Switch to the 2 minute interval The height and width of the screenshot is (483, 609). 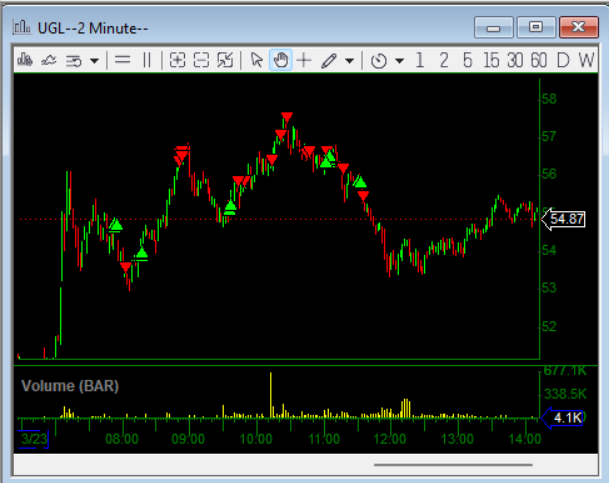(x=444, y=60)
